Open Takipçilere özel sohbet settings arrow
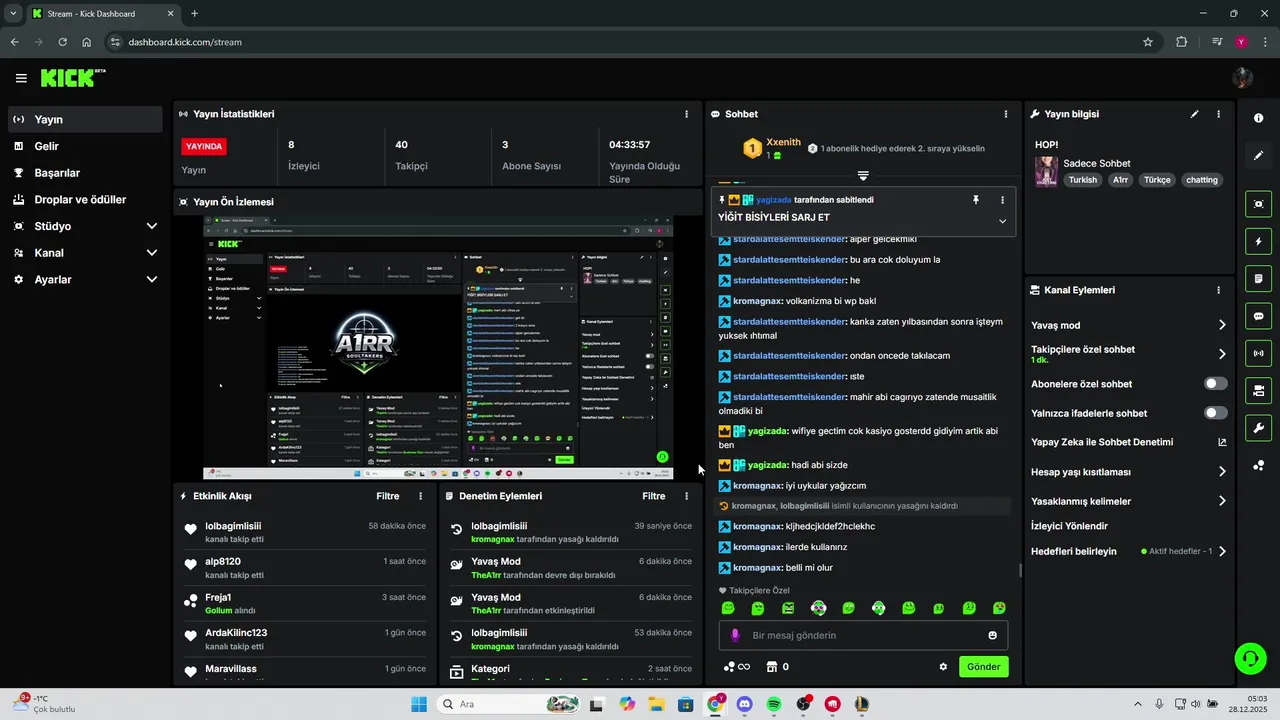This screenshot has height=720, width=1280. [1222, 354]
